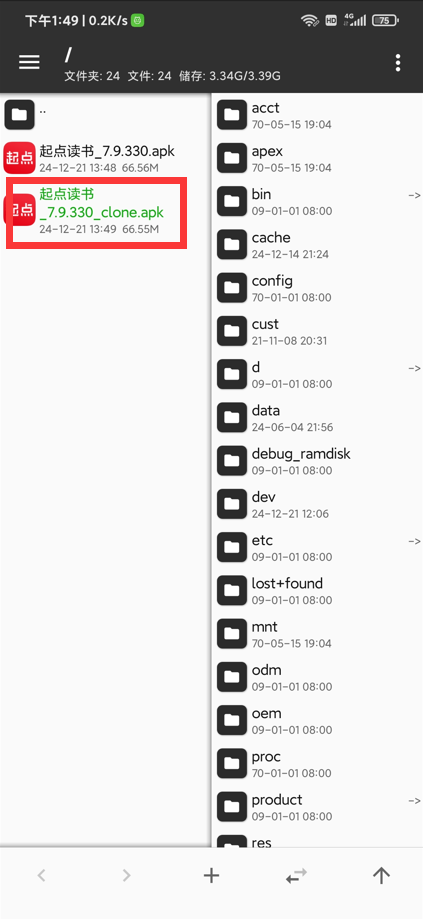Select the 起点读书_7.9.330.apk app icon
The height and width of the screenshot is (919, 423).
[19, 158]
